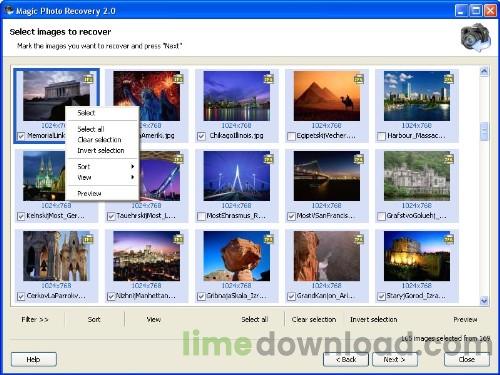Image resolution: width=500 pixels, height=375 pixels.
Task: Expand the Sort submenu in context menu
Action: click(102, 166)
